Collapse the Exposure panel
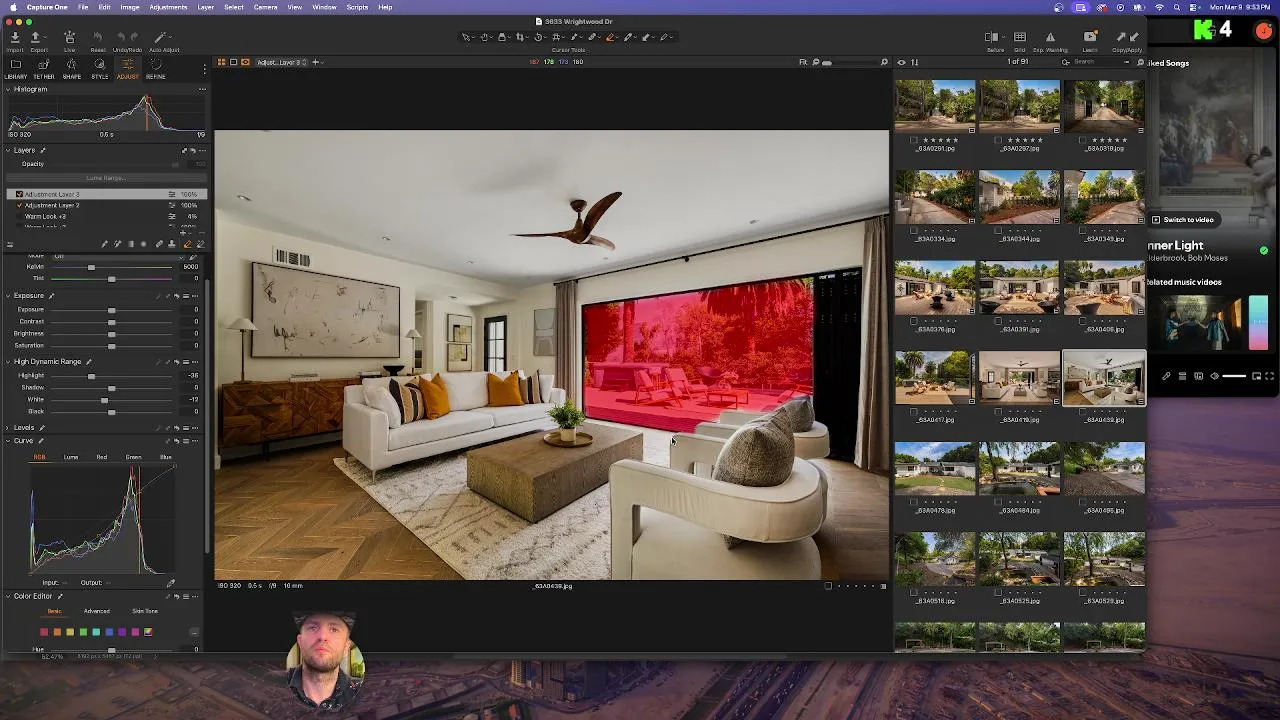 coord(9,296)
